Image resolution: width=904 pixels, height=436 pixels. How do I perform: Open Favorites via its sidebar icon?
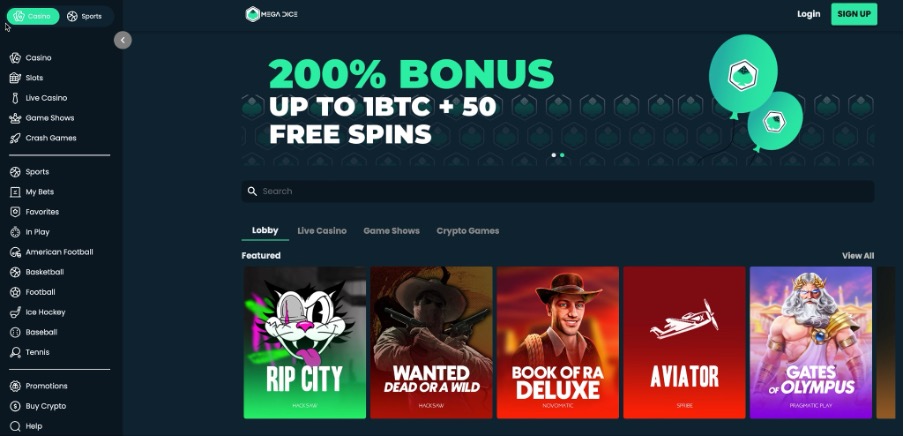pos(15,212)
